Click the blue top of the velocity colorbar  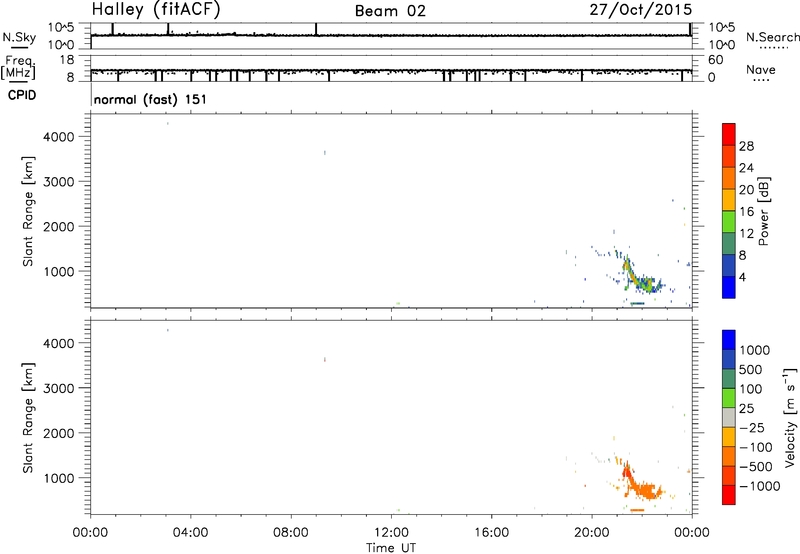tap(729, 340)
